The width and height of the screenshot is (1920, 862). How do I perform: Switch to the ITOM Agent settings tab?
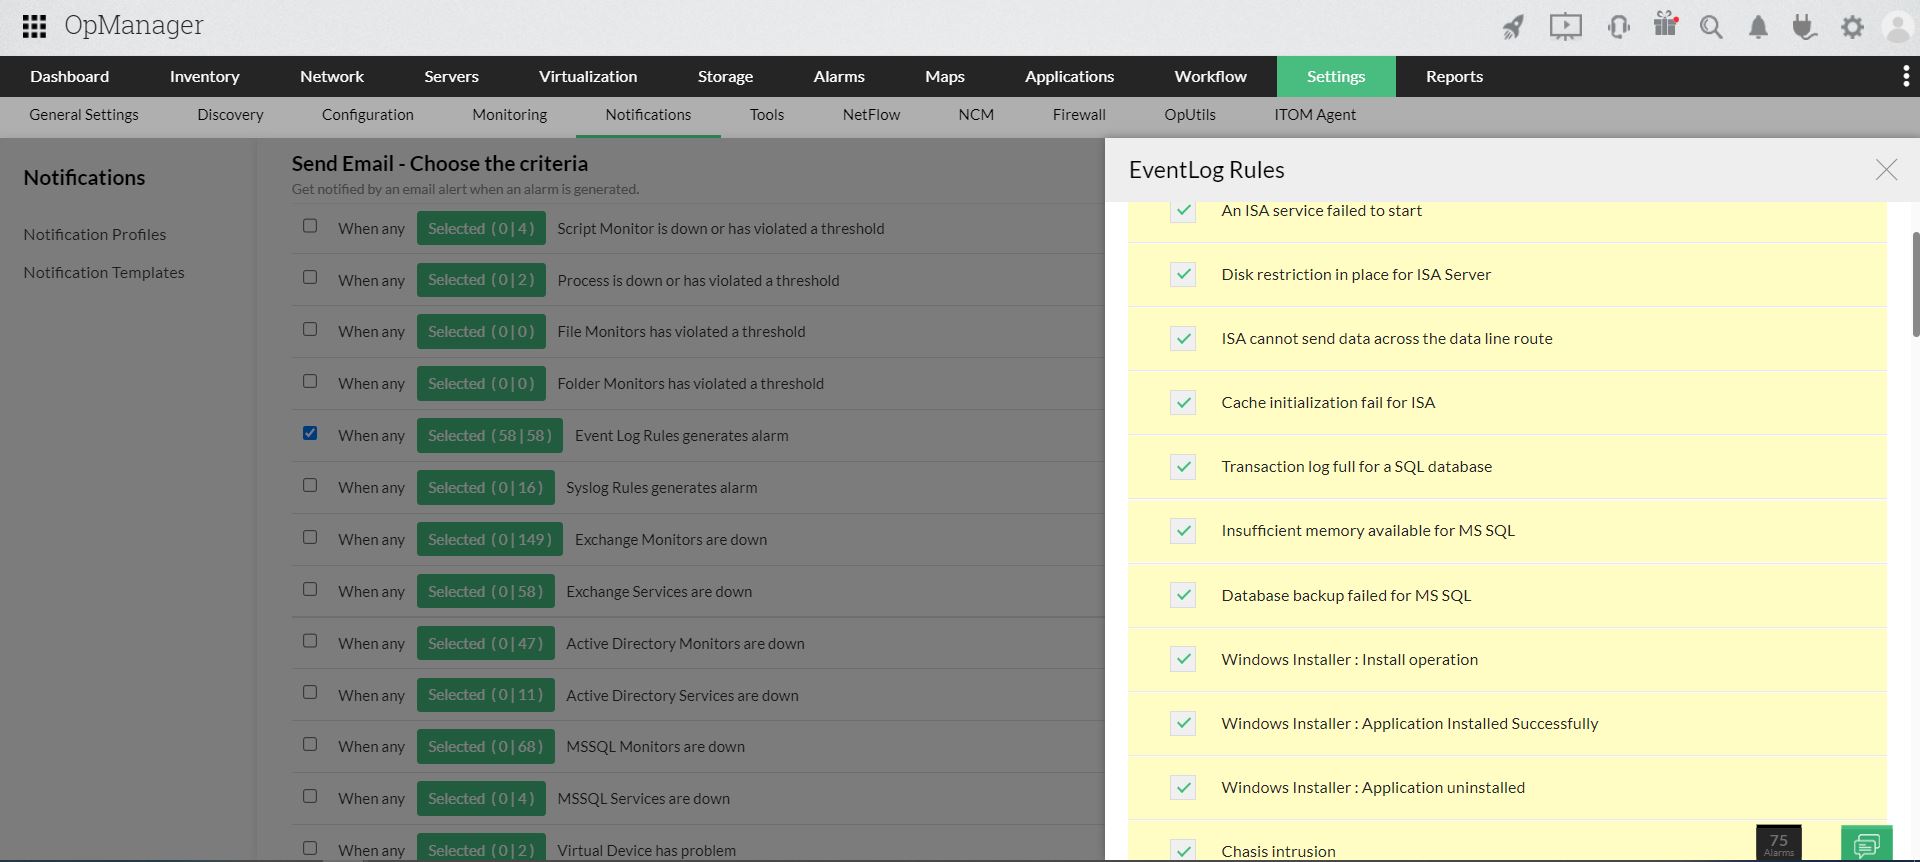tap(1315, 115)
